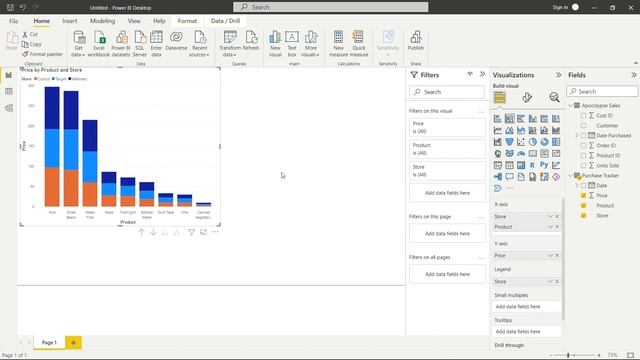Click in the Filters search box
This screenshot has height=360, width=640.
(x=447, y=92)
